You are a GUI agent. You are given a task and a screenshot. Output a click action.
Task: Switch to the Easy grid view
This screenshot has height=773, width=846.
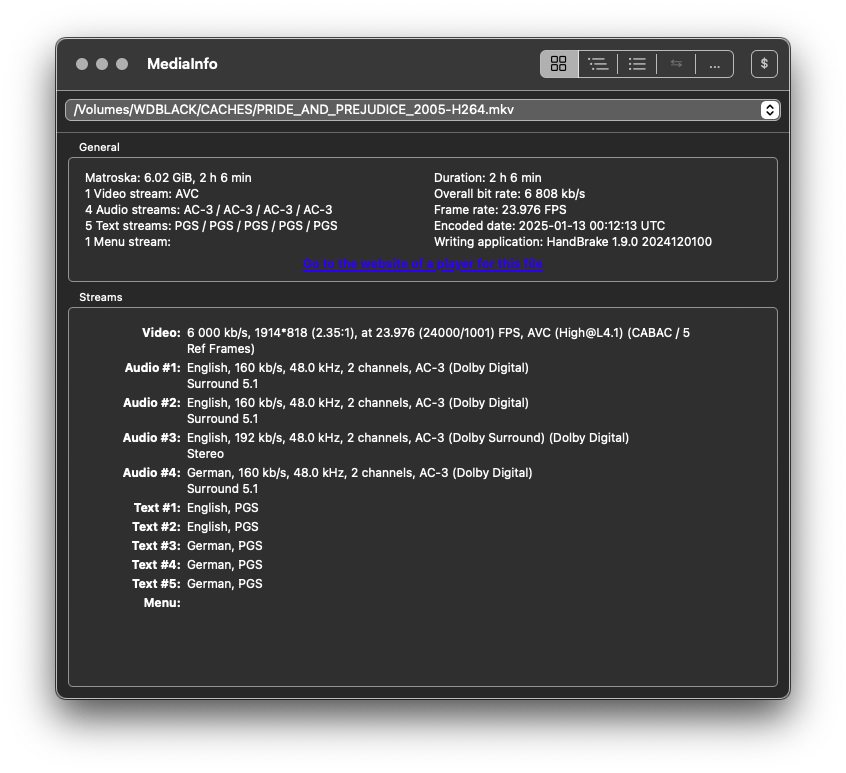(559, 64)
